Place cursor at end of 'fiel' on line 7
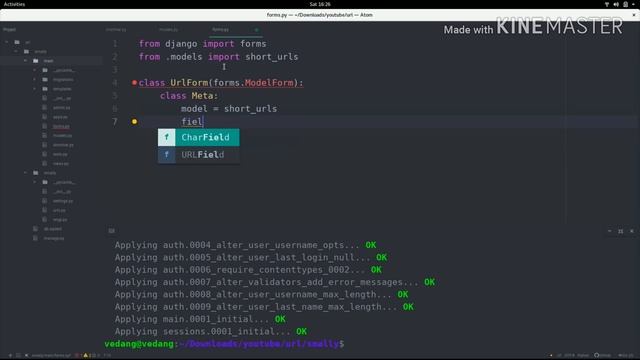Image resolution: width=640 pixels, height=360 pixels. click(x=203, y=122)
